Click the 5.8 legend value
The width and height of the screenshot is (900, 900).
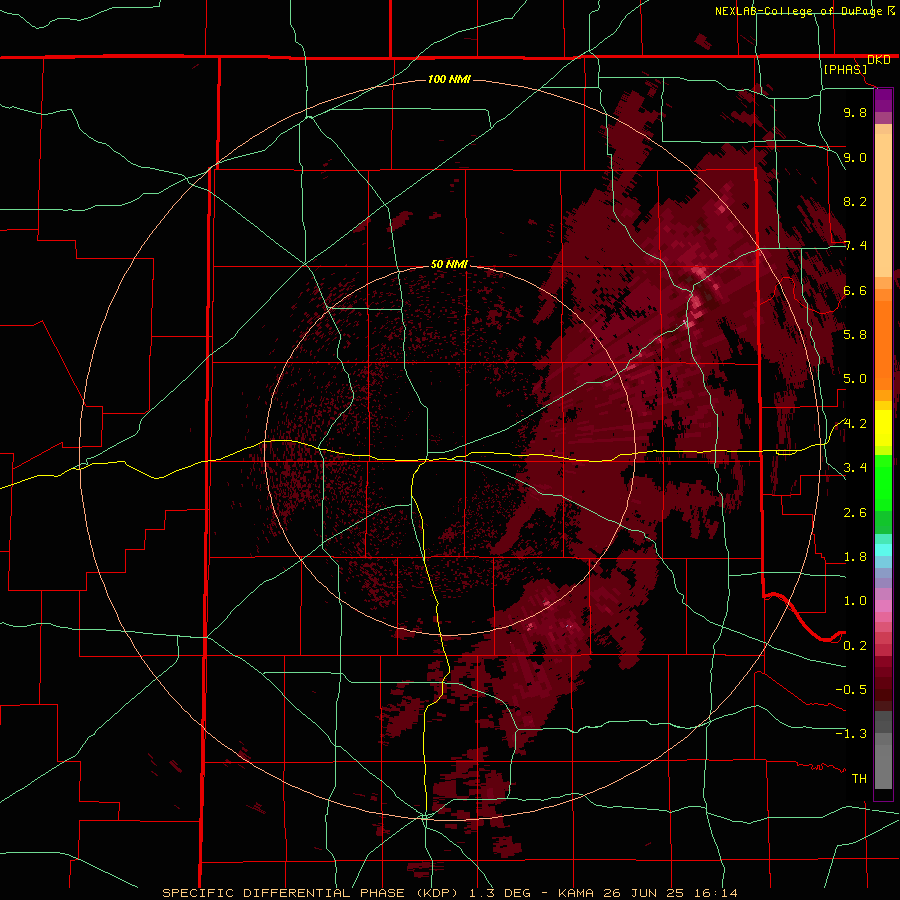(x=855, y=334)
